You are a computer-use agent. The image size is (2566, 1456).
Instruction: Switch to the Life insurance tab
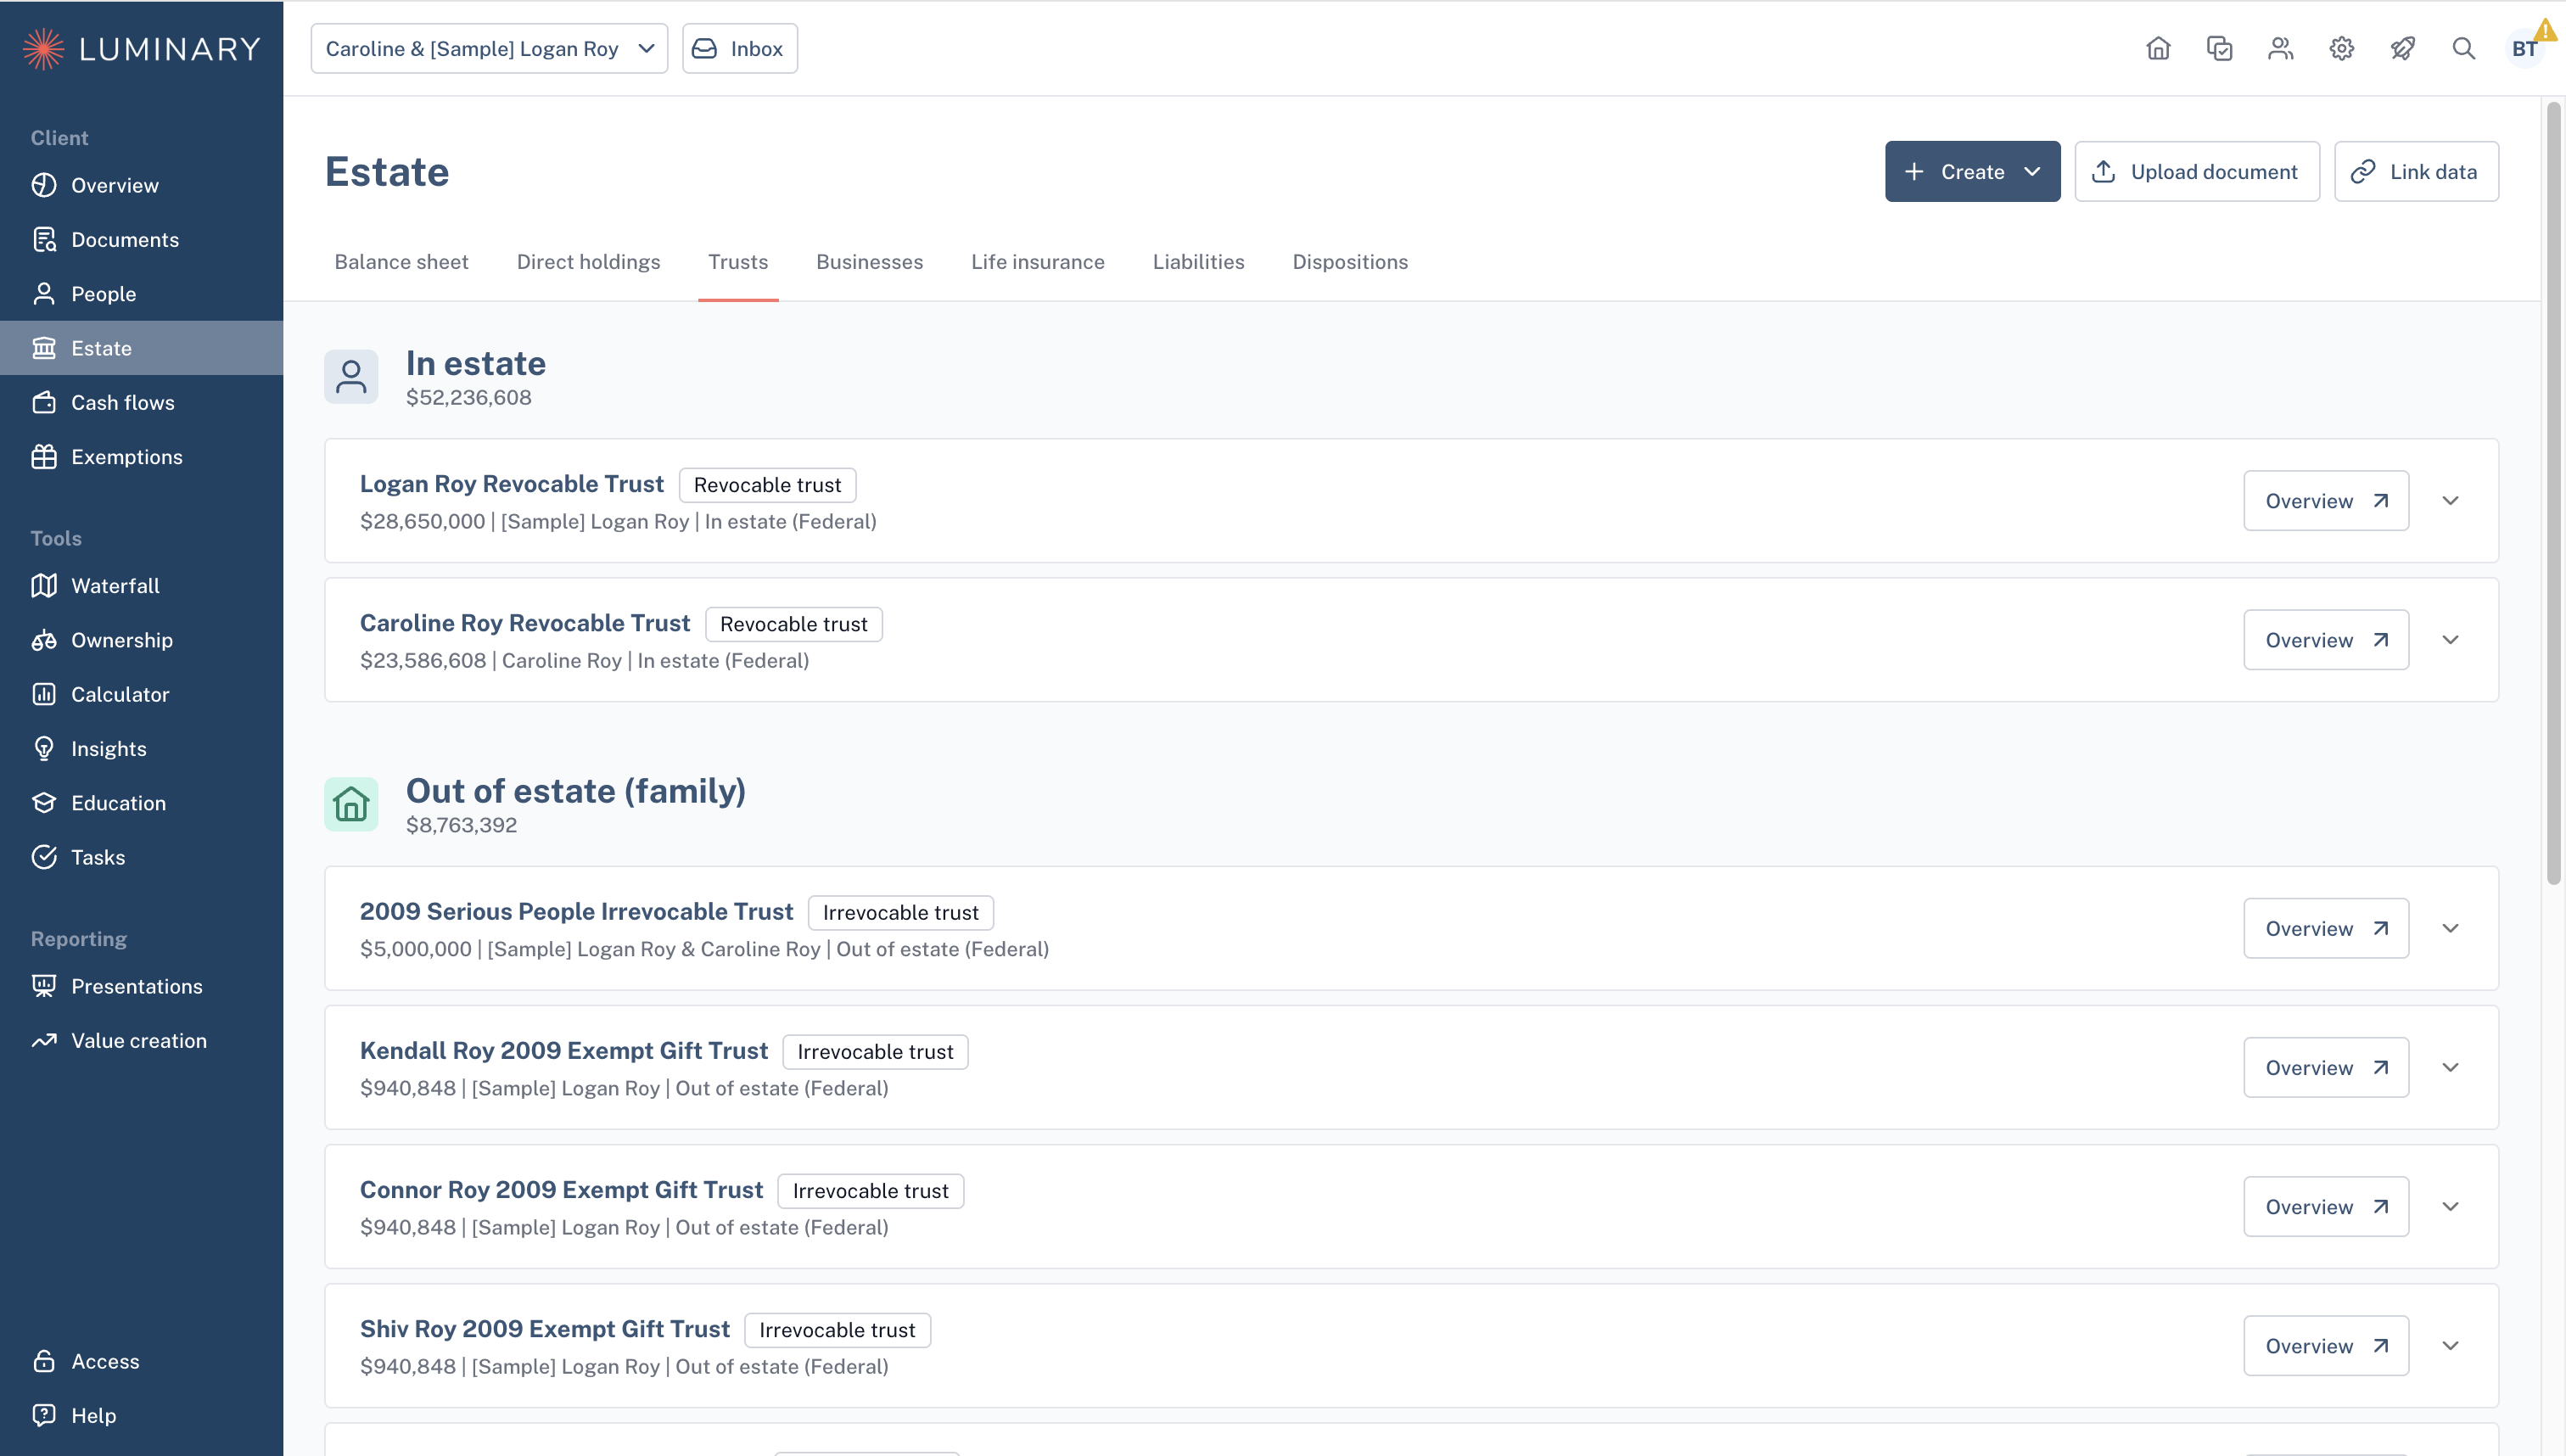1037,262
